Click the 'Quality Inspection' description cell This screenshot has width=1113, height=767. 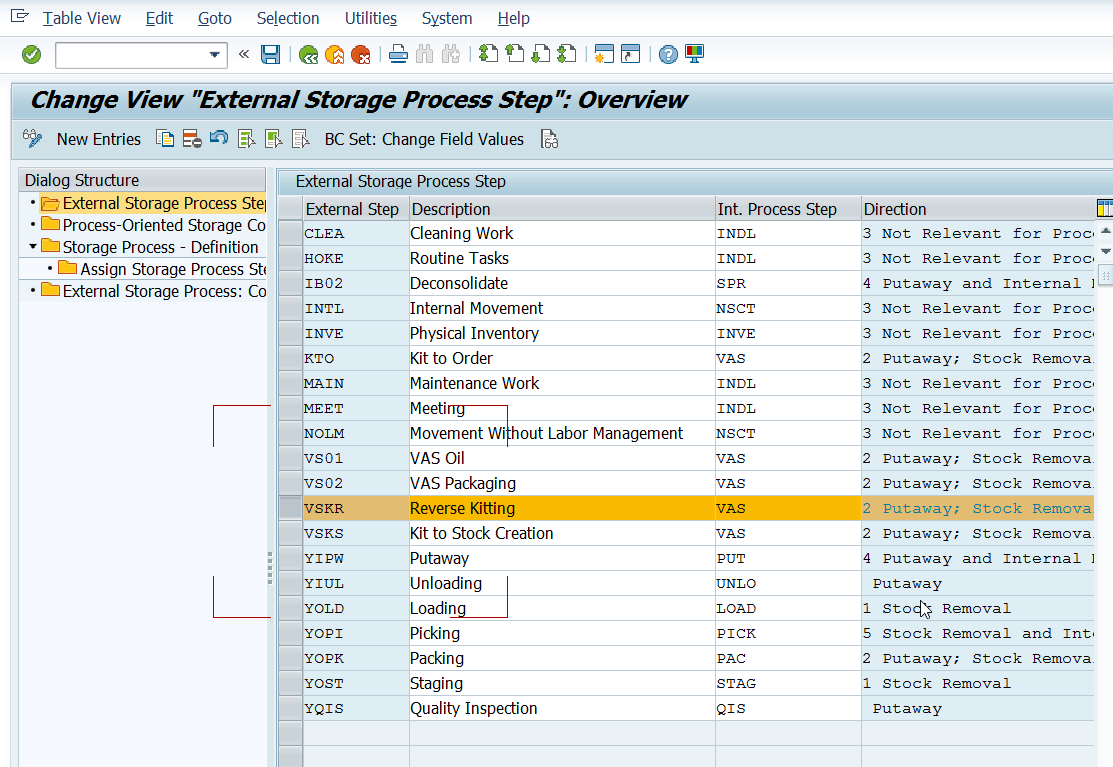tap(562, 708)
